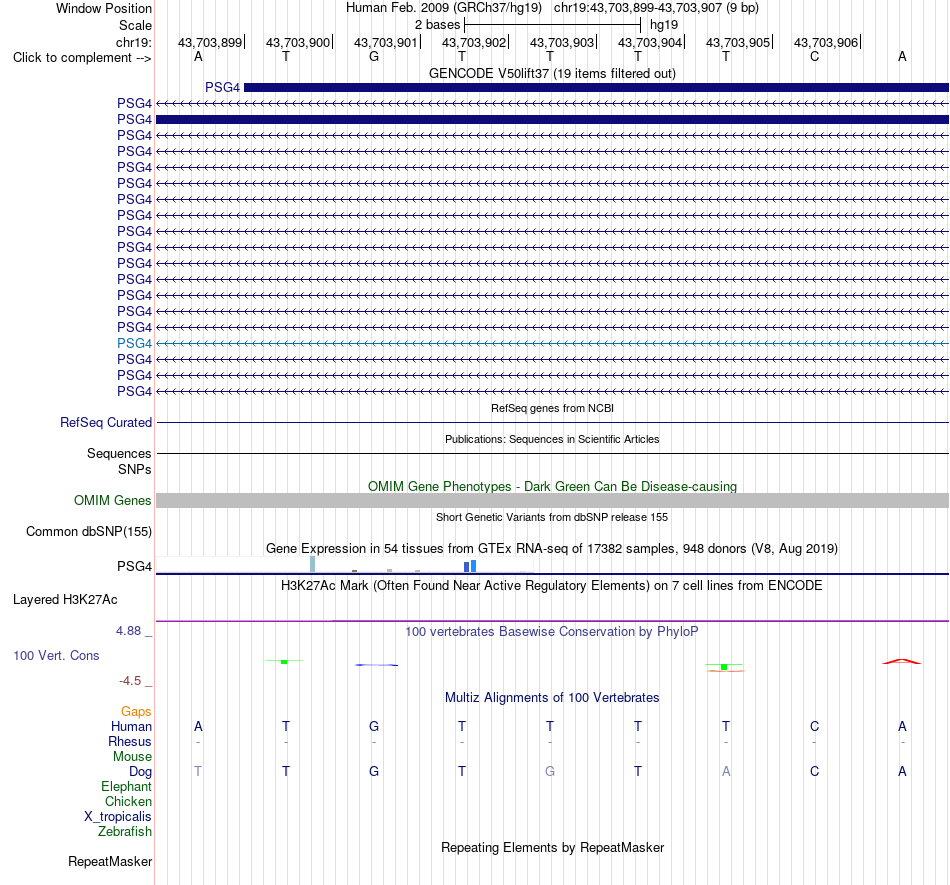This screenshot has width=950, height=885.
Task: Open "Multiz Alignments of 100 Vertebrates" title
Action: click(x=552, y=697)
